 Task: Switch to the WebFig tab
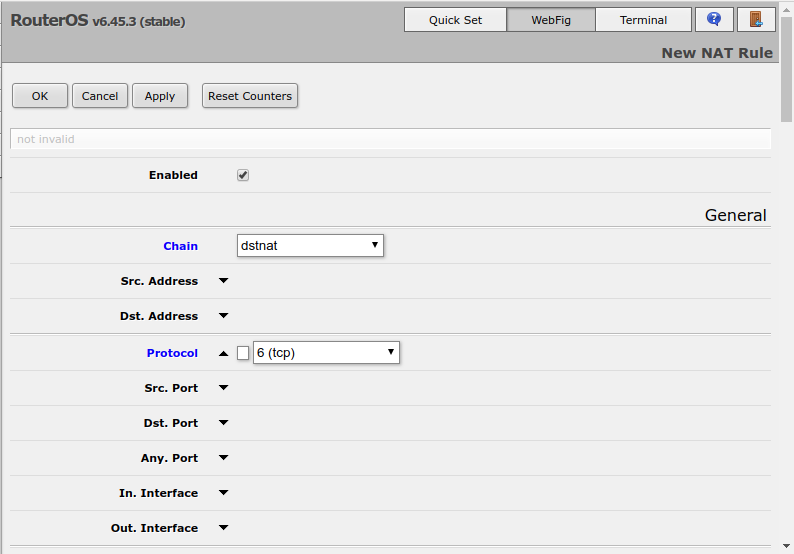pos(551,20)
